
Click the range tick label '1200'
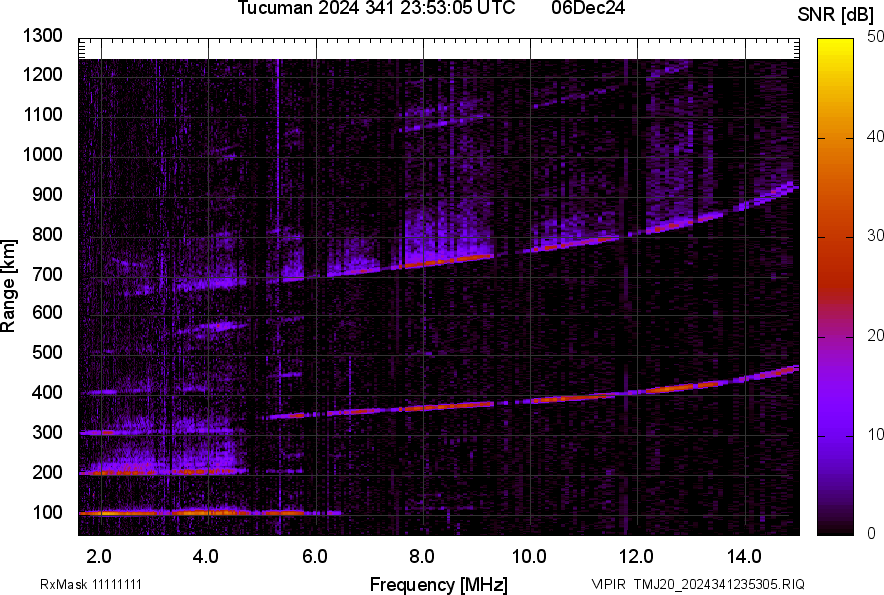[x=42, y=74]
